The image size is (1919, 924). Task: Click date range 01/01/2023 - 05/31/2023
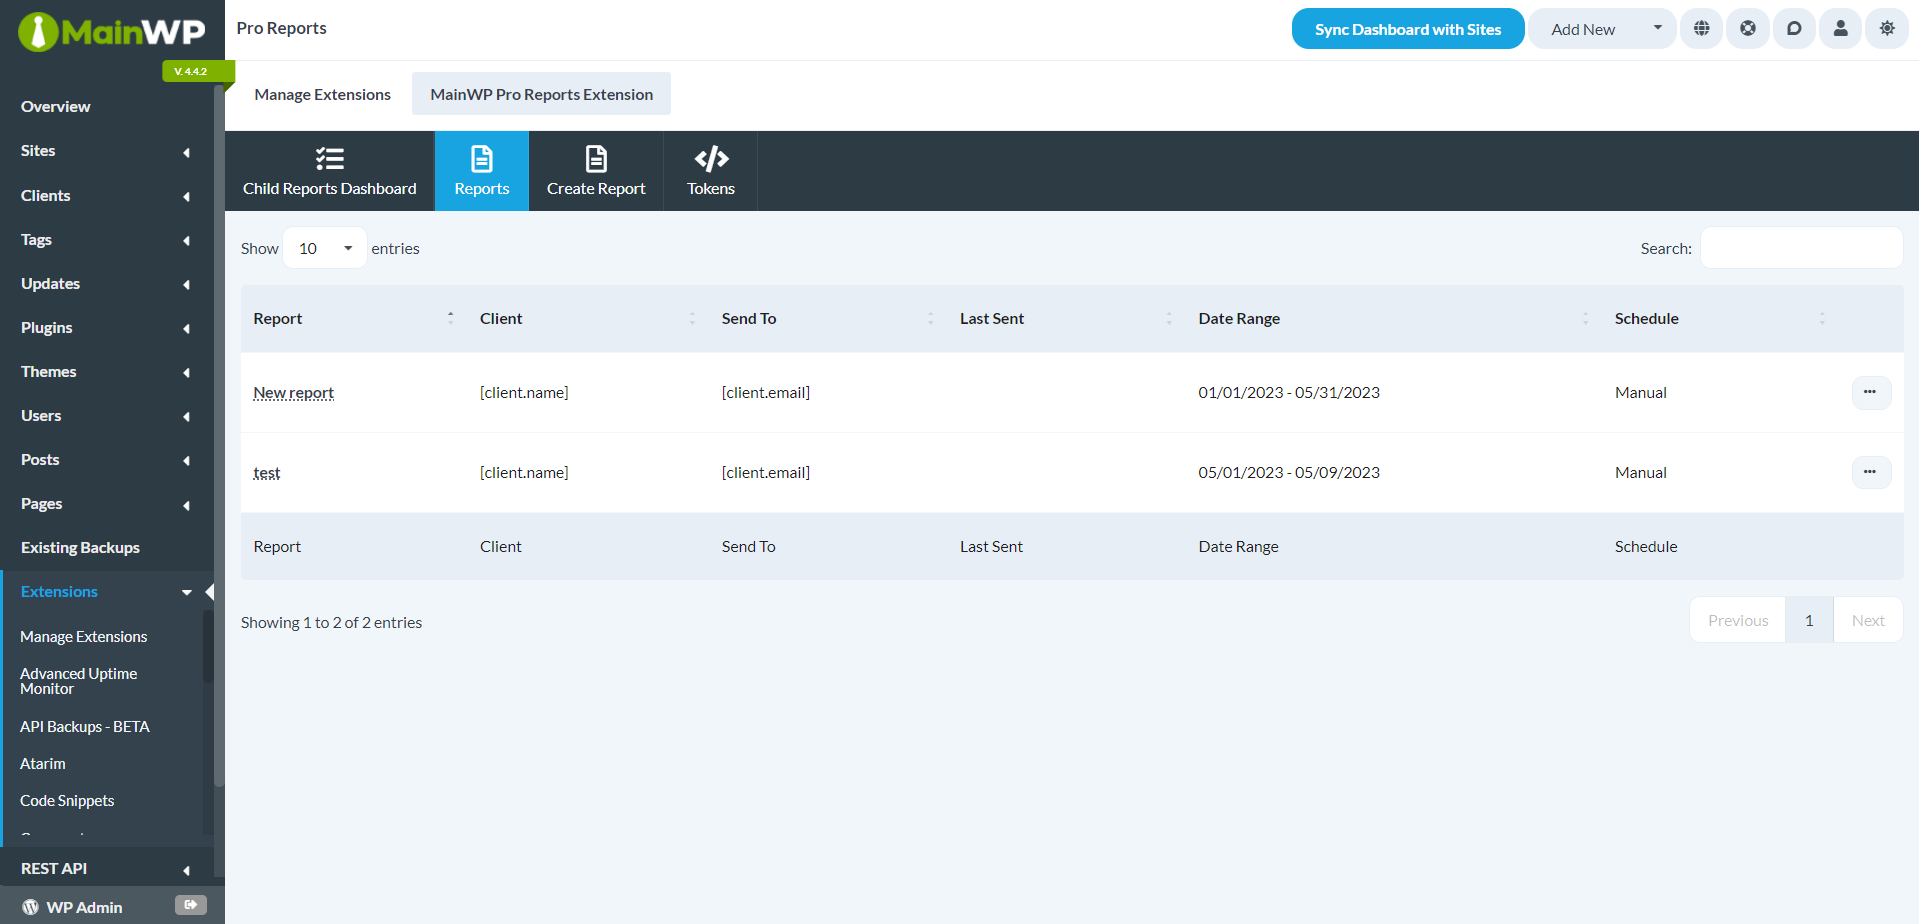[1289, 392]
